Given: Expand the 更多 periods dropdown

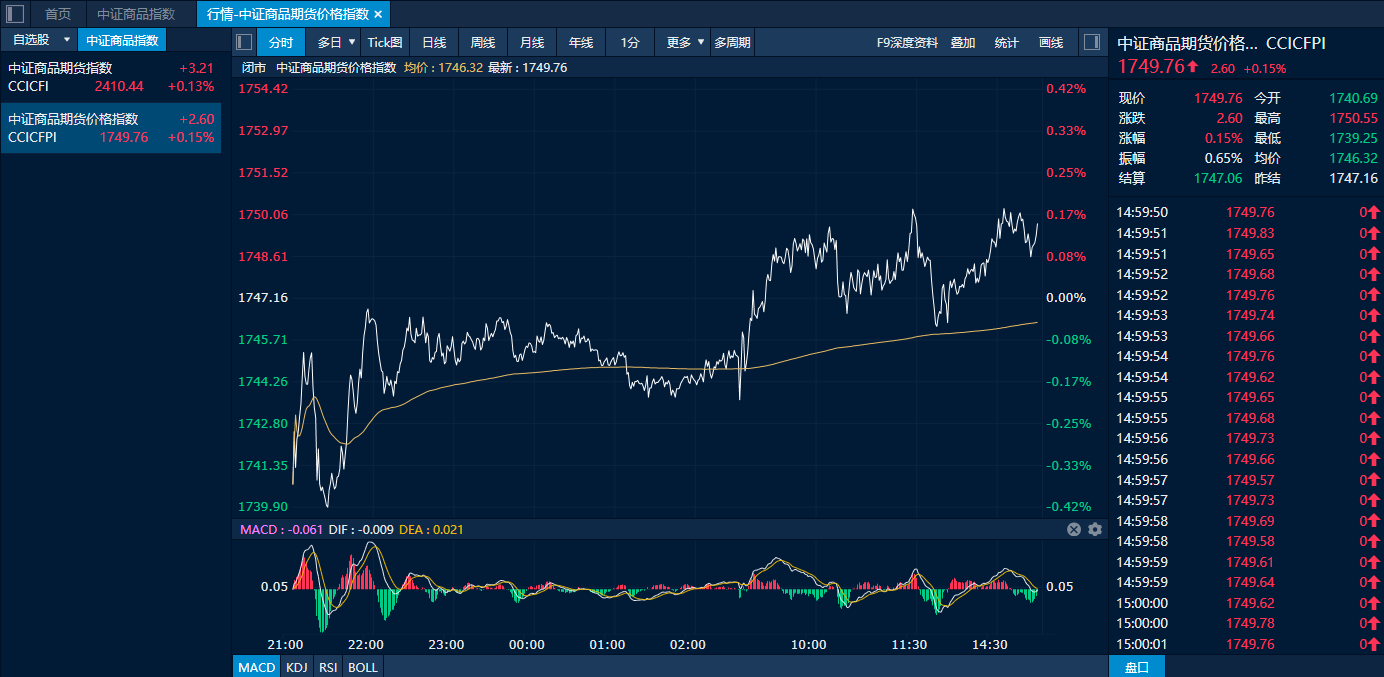Looking at the screenshot, I should pyautogui.click(x=701, y=42).
